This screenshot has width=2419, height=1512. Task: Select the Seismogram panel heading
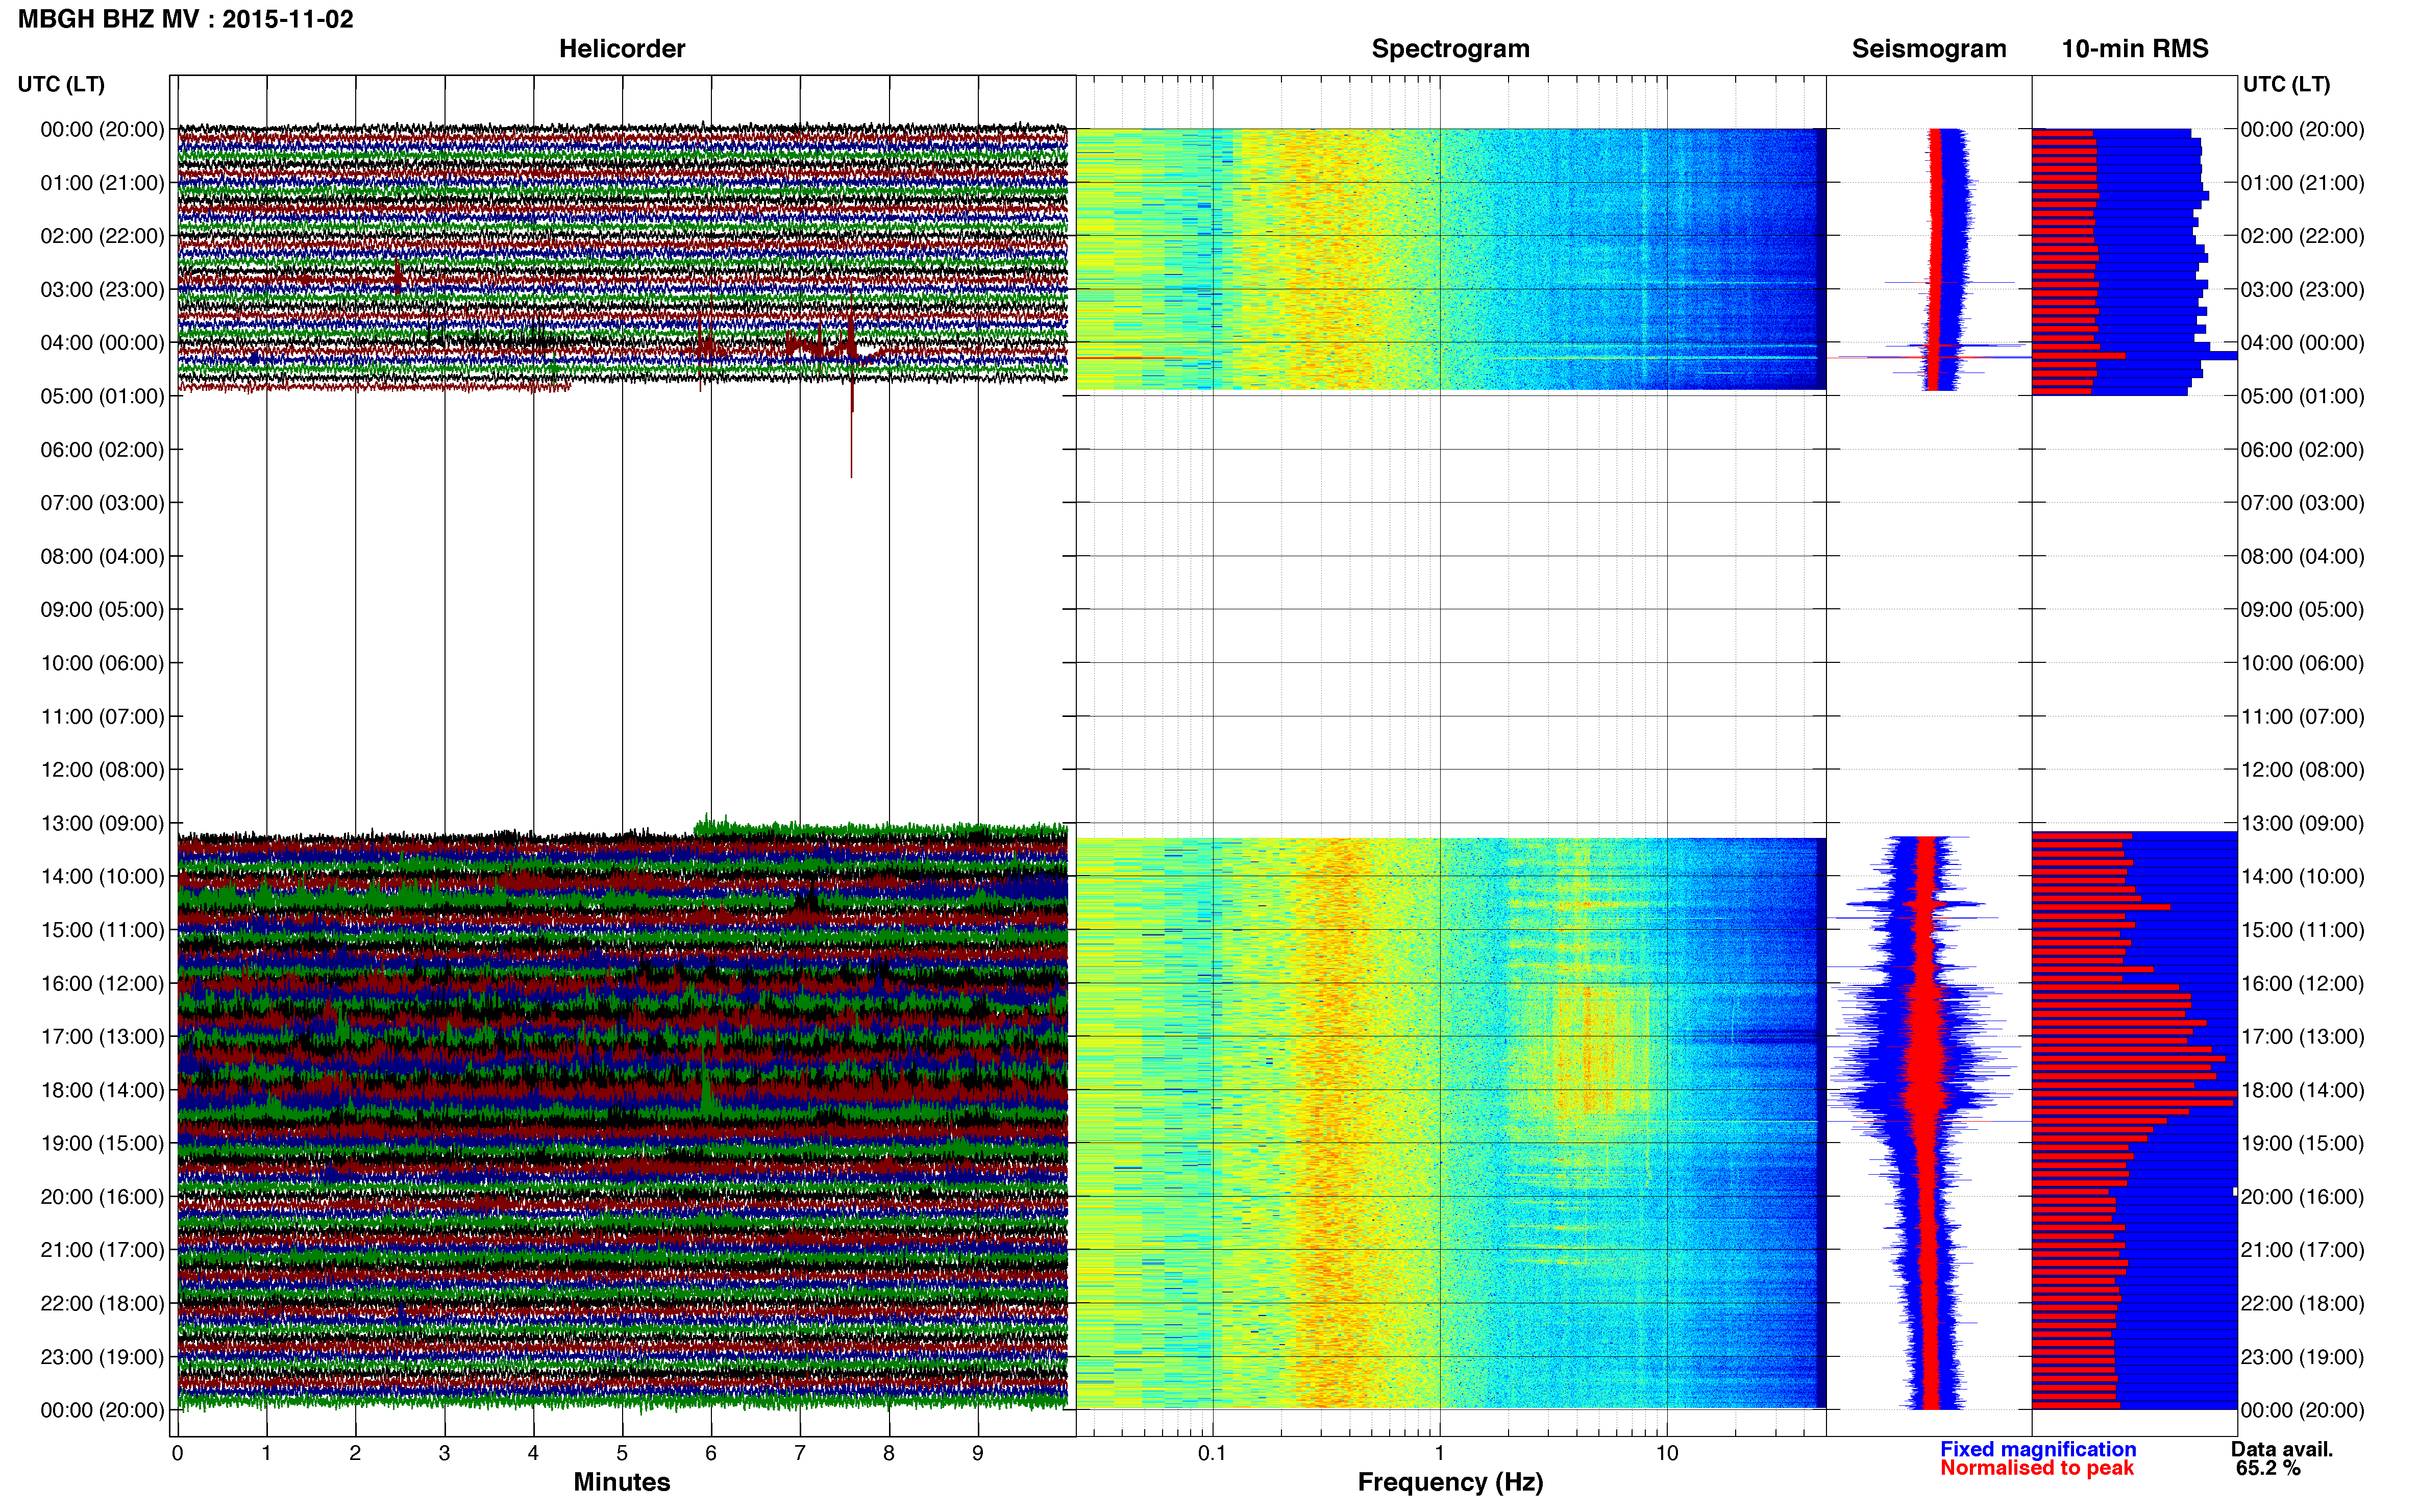click(x=1928, y=49)
